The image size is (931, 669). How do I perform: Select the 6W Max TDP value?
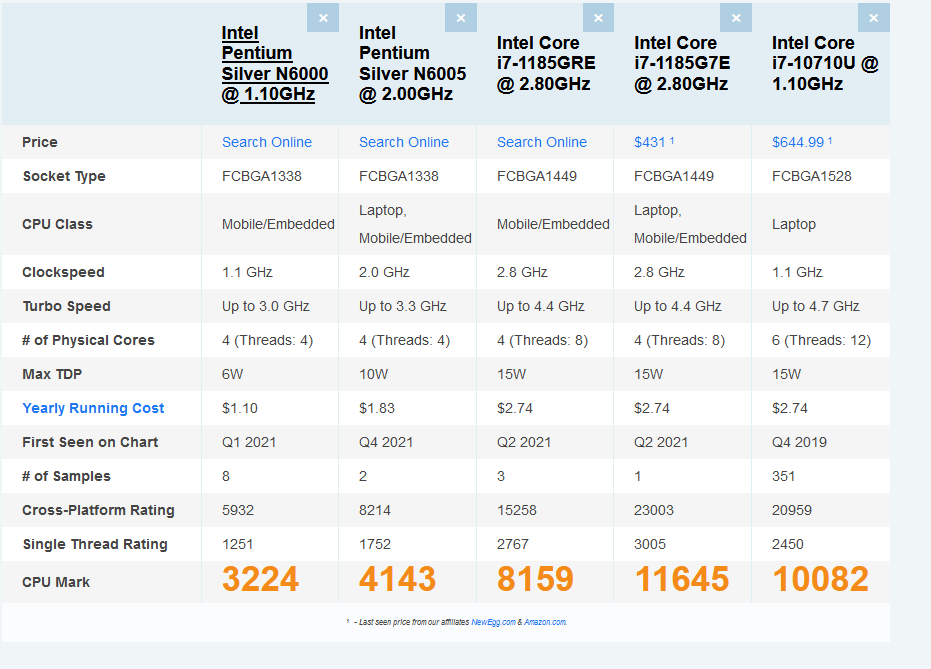pyautogui.click(x=233, y=374)
